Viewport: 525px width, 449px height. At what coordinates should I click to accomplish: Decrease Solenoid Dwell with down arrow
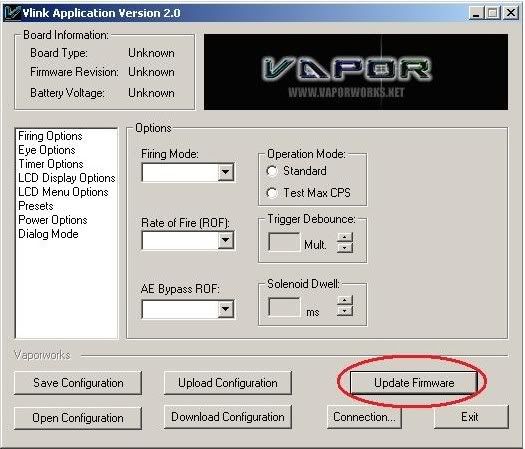coord(345,311)
